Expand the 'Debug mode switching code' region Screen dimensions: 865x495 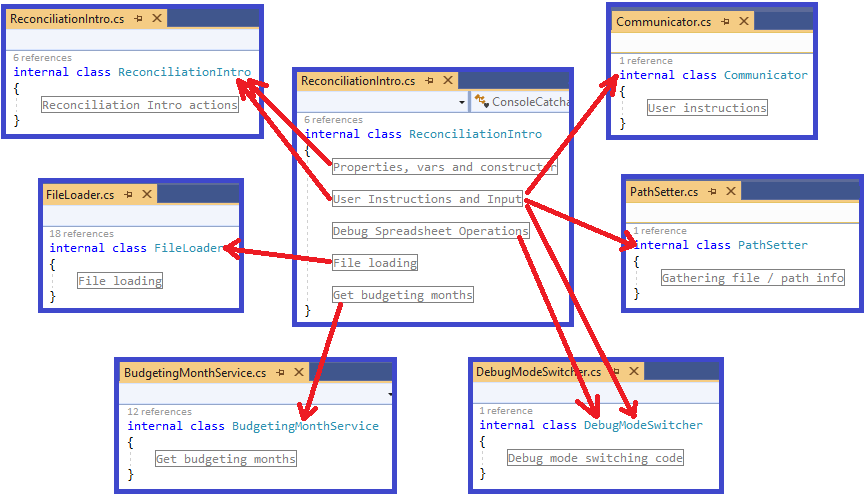pyautogui.click(x=595, y=457)
